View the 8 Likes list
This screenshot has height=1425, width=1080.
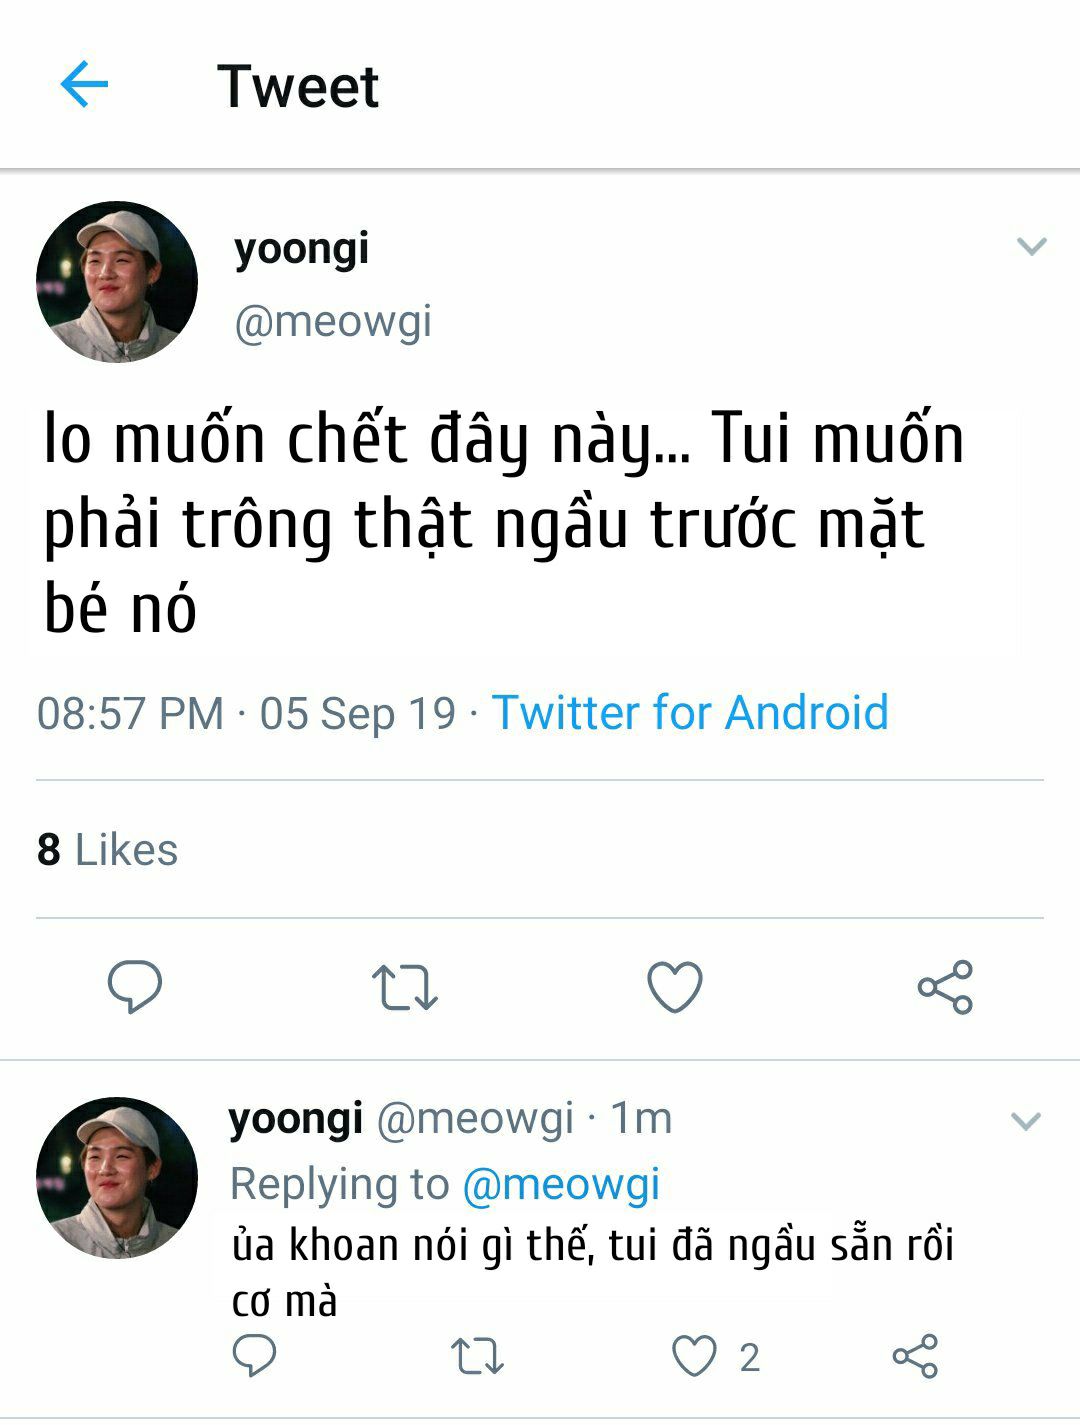(108, 850)
